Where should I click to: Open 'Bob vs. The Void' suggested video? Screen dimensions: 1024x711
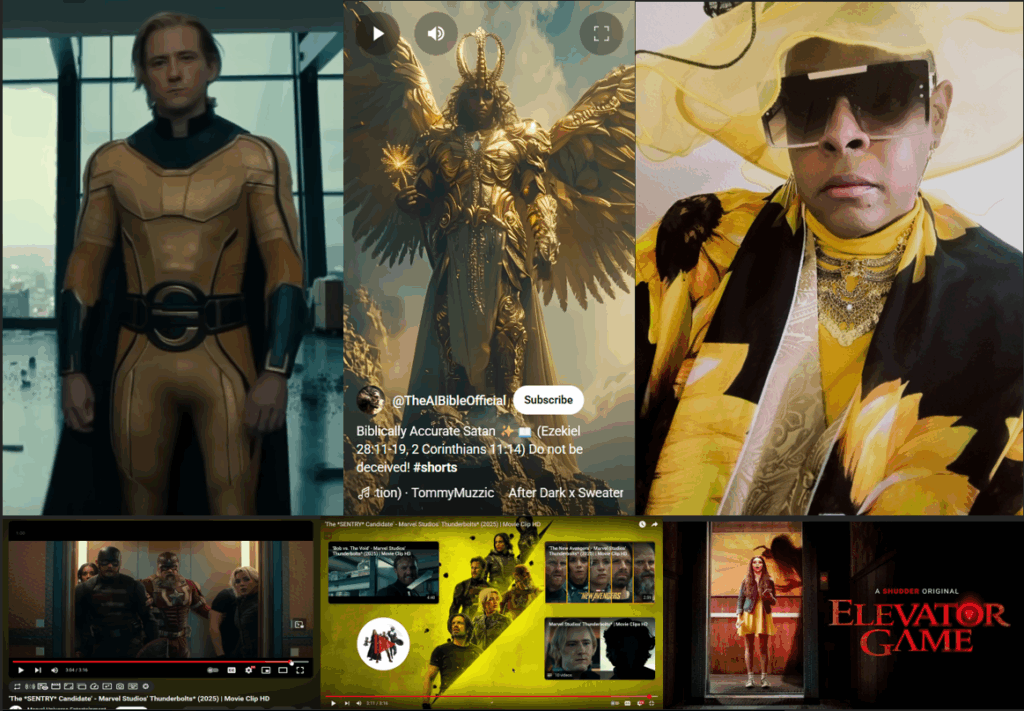click(383, 572)
